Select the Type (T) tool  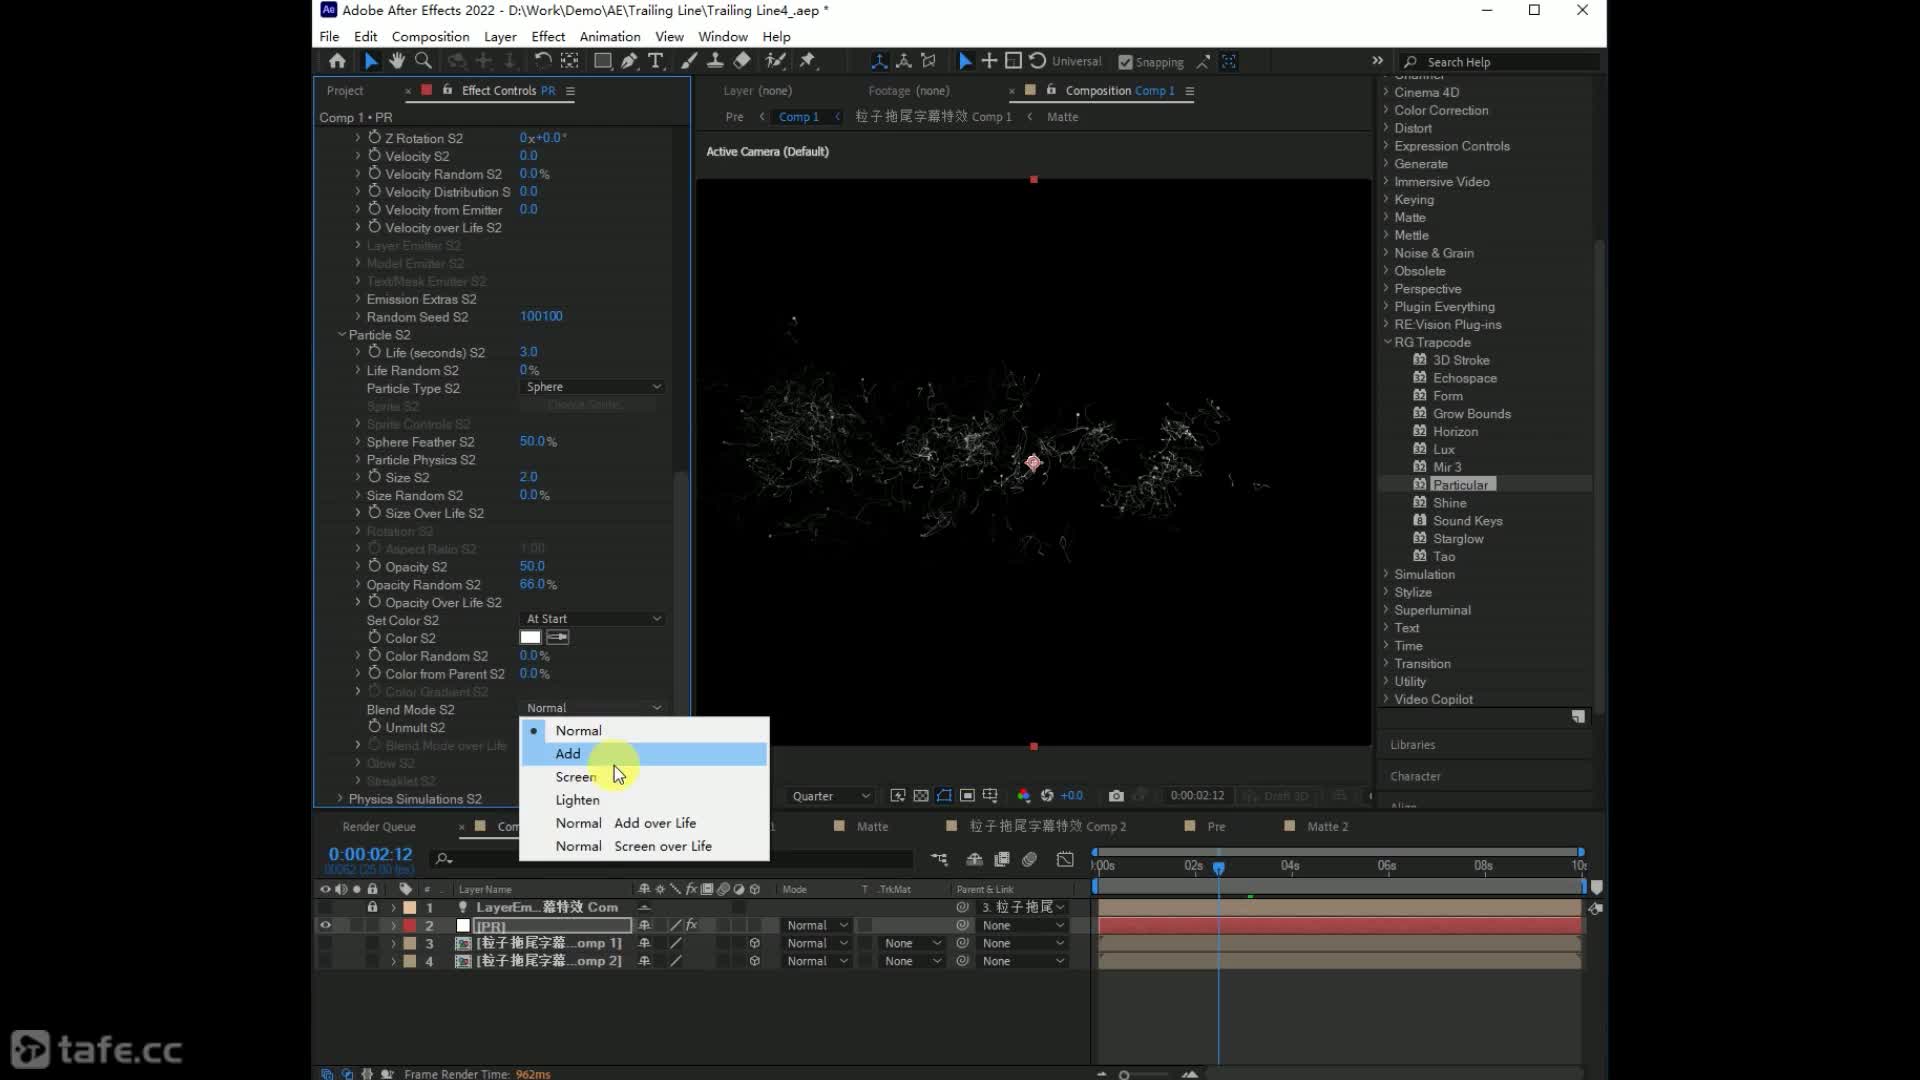tap(656, 61)
